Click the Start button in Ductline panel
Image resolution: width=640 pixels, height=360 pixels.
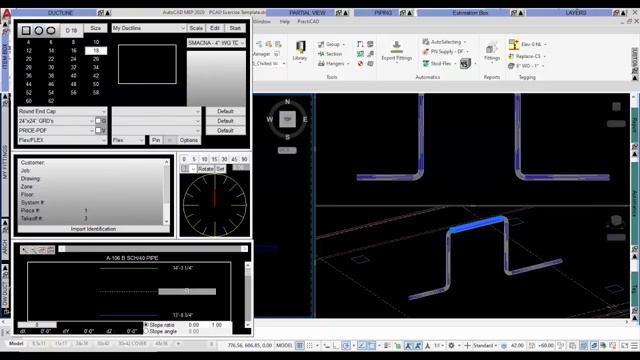(x=235, y=28)
